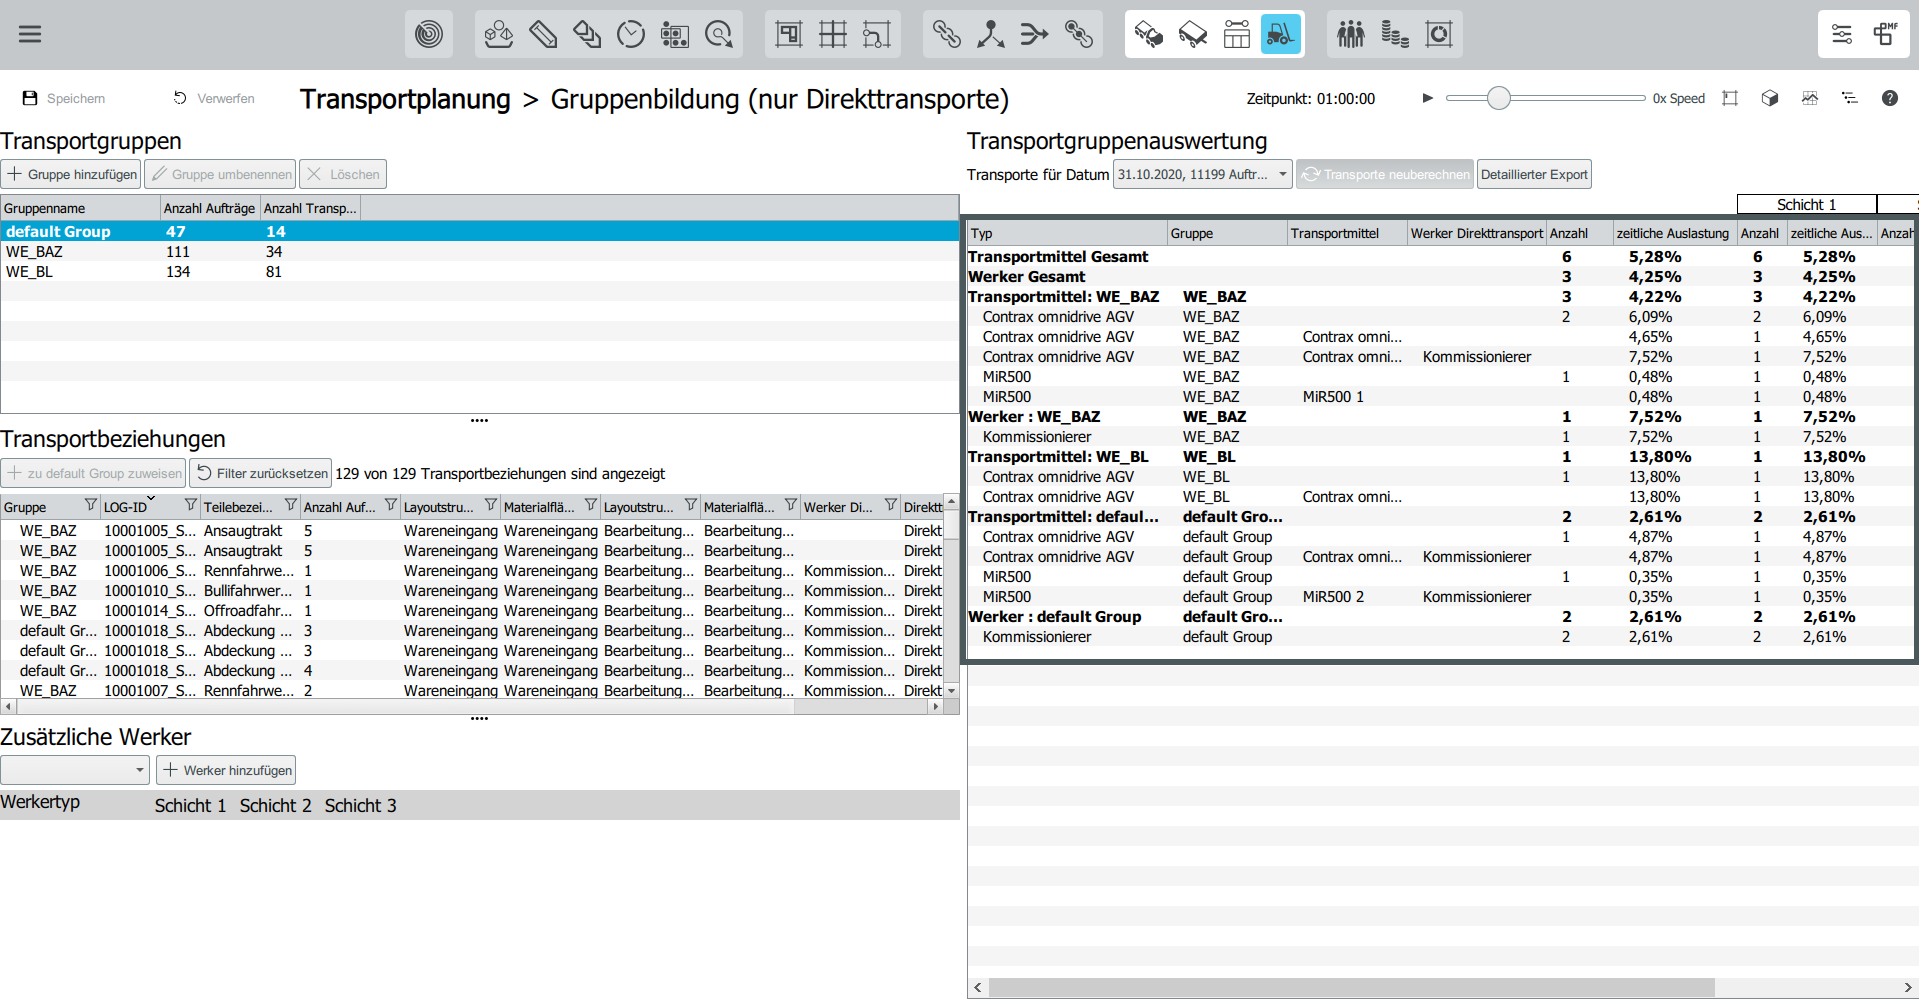Click the simulation speed slider handle
Image resolution: width=1919 pixels, height=999 pixels.
pos(1498,98)
